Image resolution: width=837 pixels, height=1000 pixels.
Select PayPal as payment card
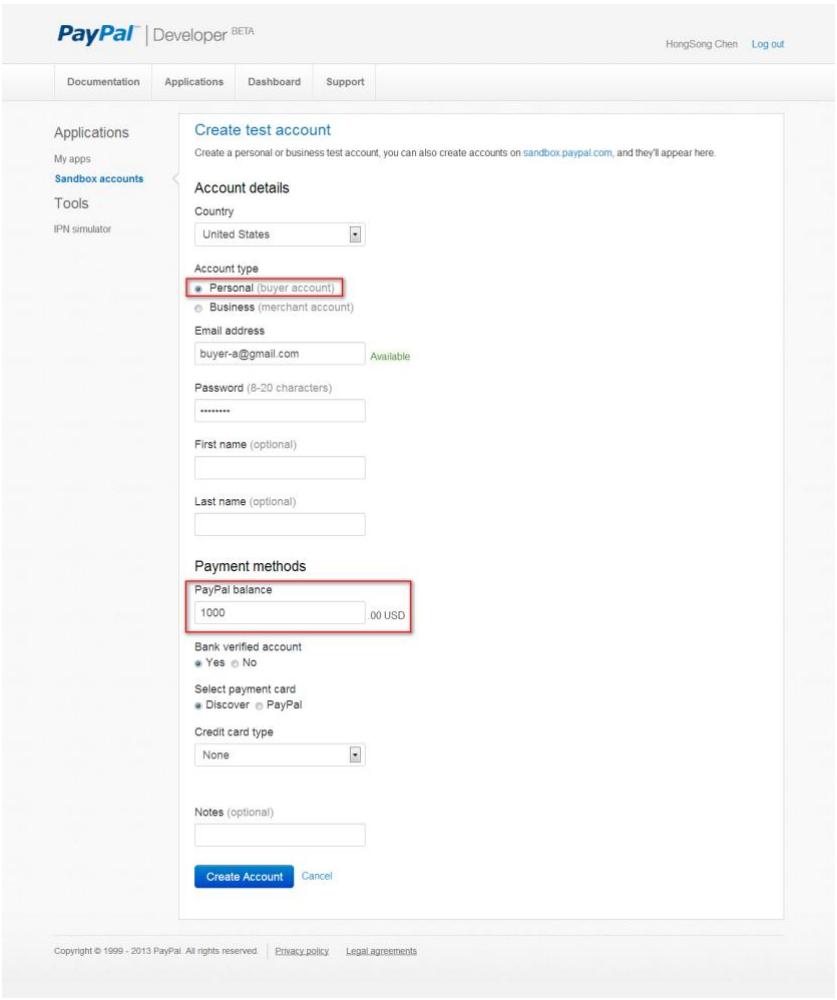[259, 706]
